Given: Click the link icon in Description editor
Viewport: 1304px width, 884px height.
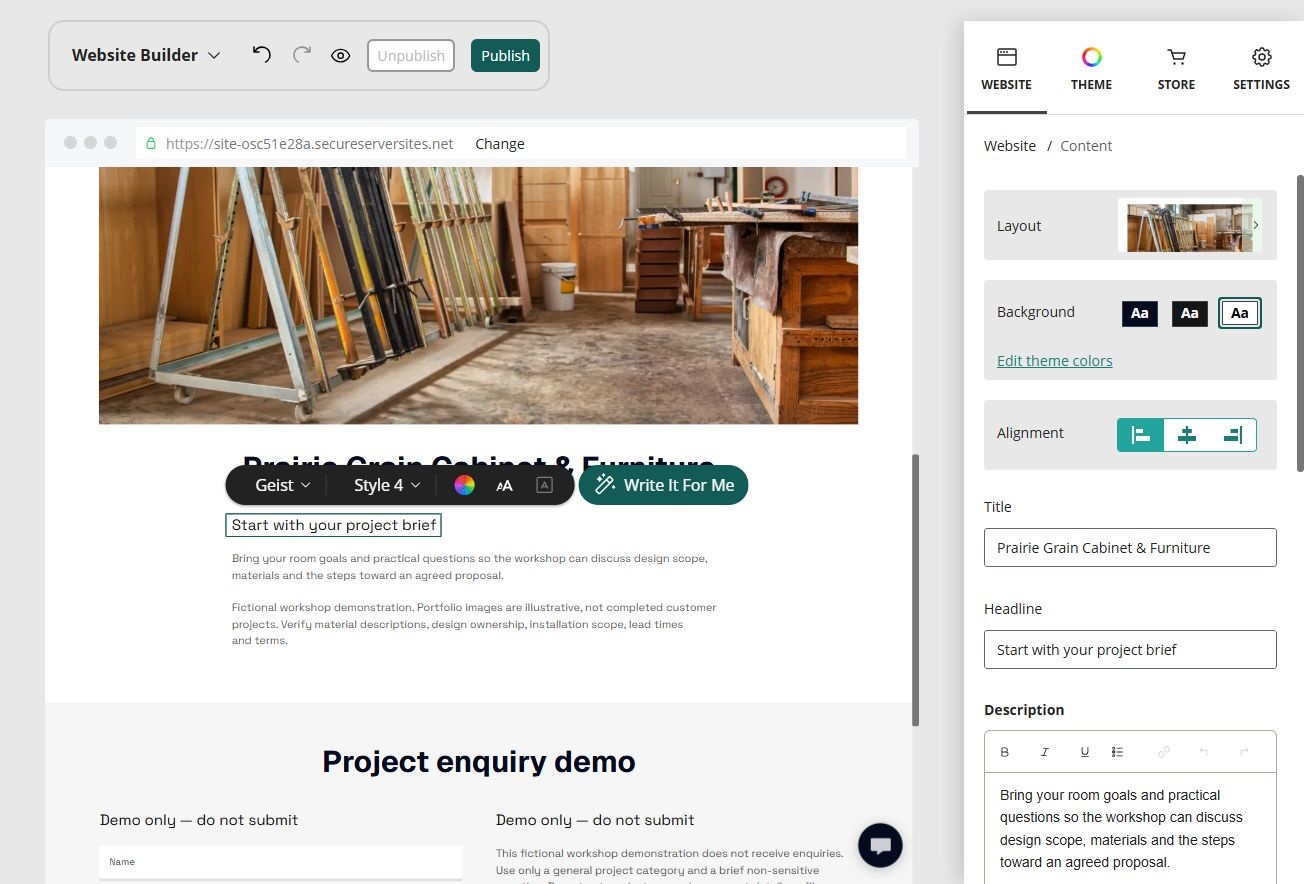Looking at the screenshot, I should [x=1164, y=752].
